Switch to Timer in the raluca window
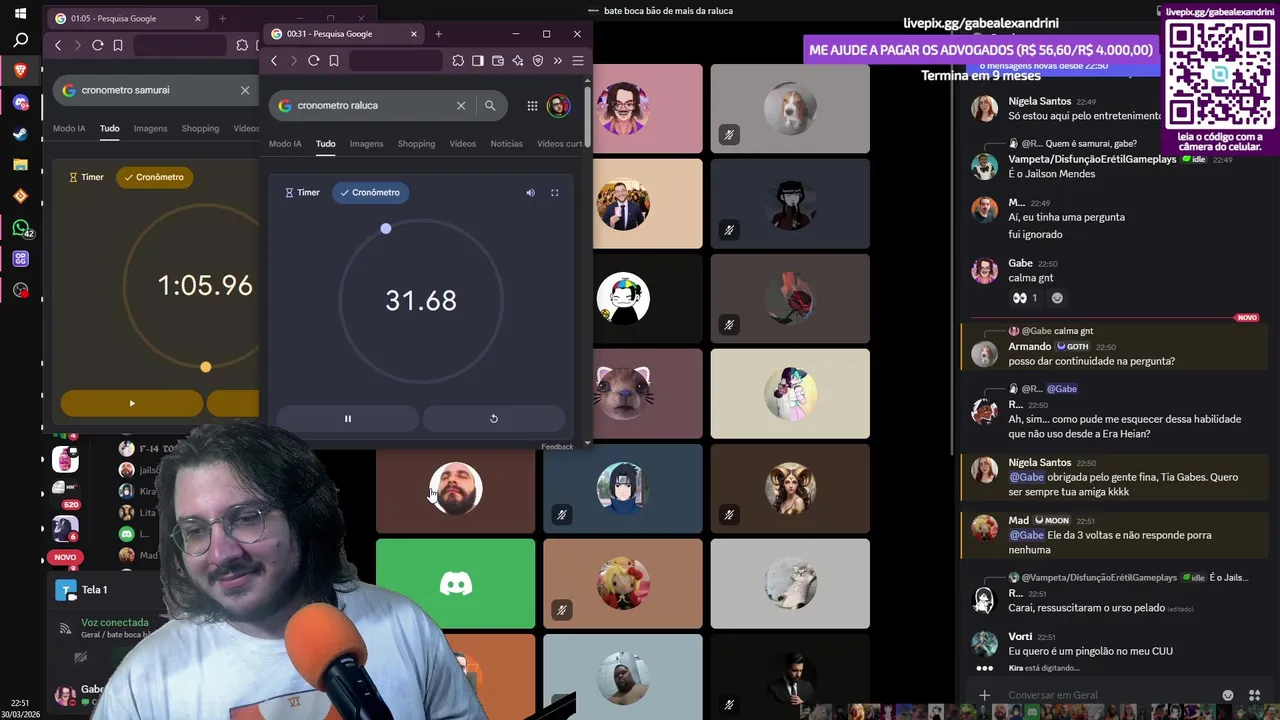The width and height of the screenshot is (1280, 720). click(x=302, y=193)
